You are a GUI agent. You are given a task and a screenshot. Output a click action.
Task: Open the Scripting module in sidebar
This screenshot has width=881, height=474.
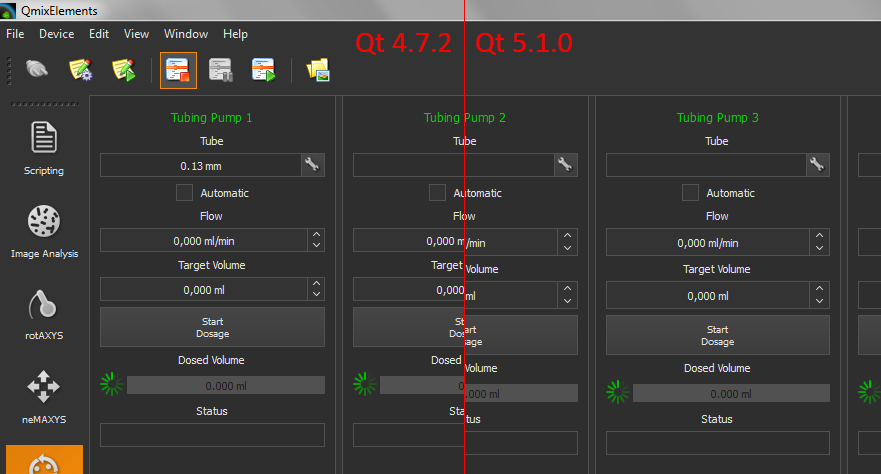pos(43,147)
